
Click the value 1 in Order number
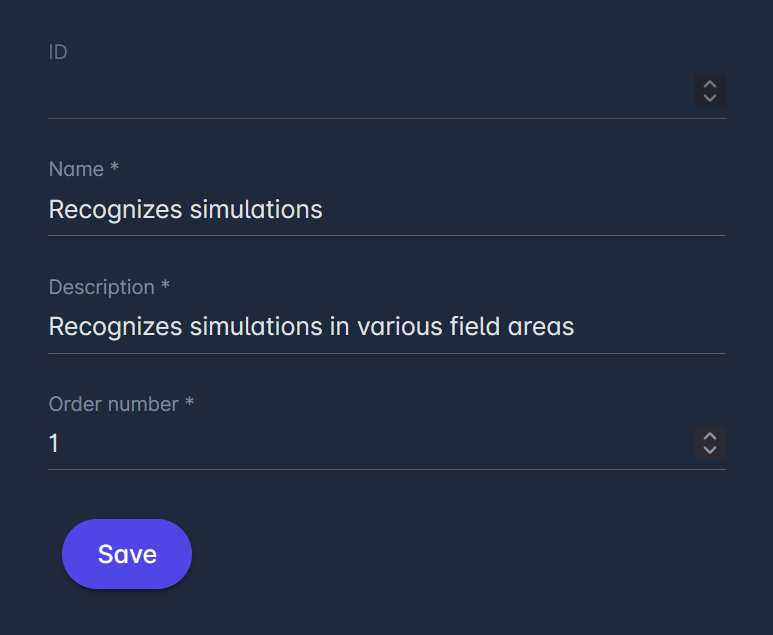[x=54, y=443]
